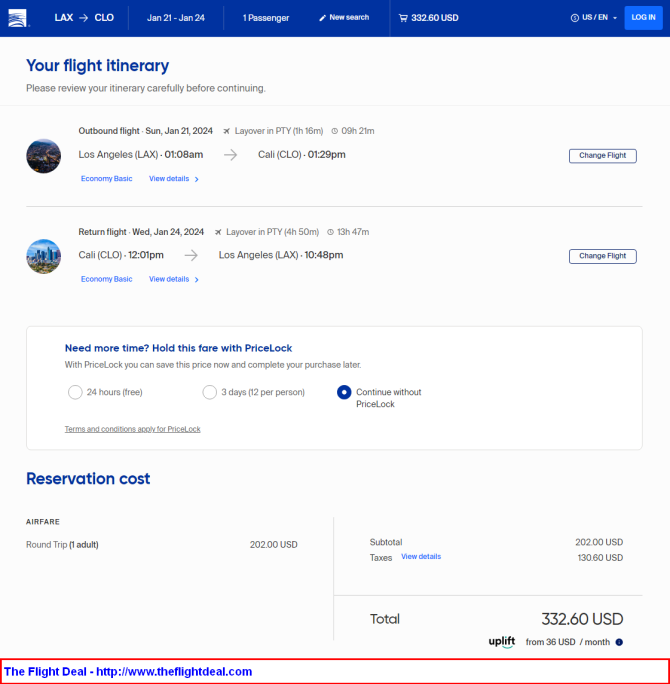The height and width of the screenshot is (684, 670).
Task: Click the pencil icon beside New search
Action: click(322, 18)
